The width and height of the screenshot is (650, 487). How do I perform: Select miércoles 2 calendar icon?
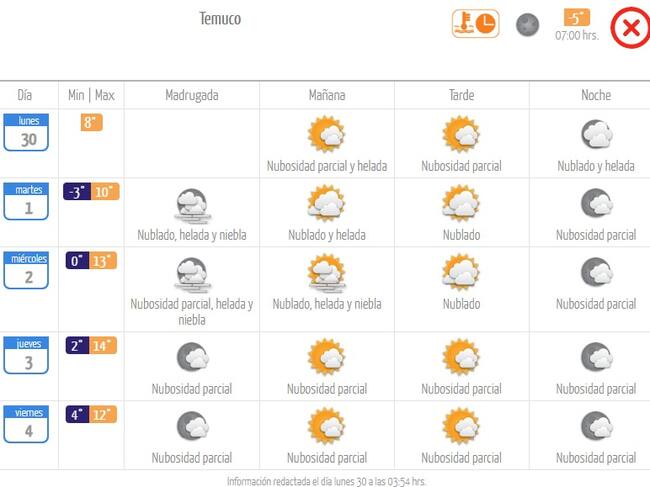[x=26, y=270]
